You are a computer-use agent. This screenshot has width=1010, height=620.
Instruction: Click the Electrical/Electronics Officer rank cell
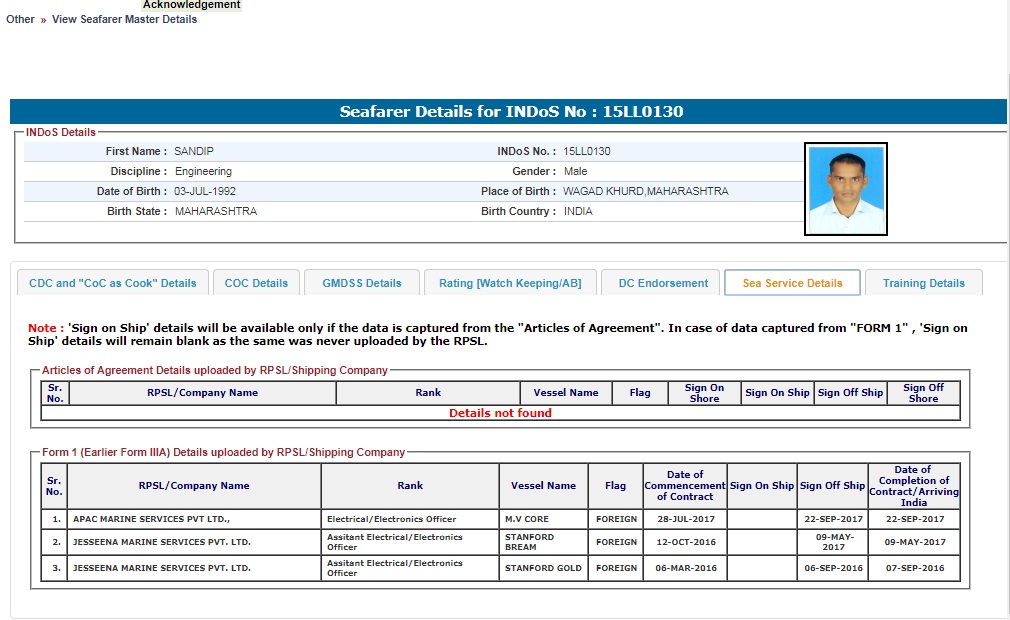click(x=391, y=519)
